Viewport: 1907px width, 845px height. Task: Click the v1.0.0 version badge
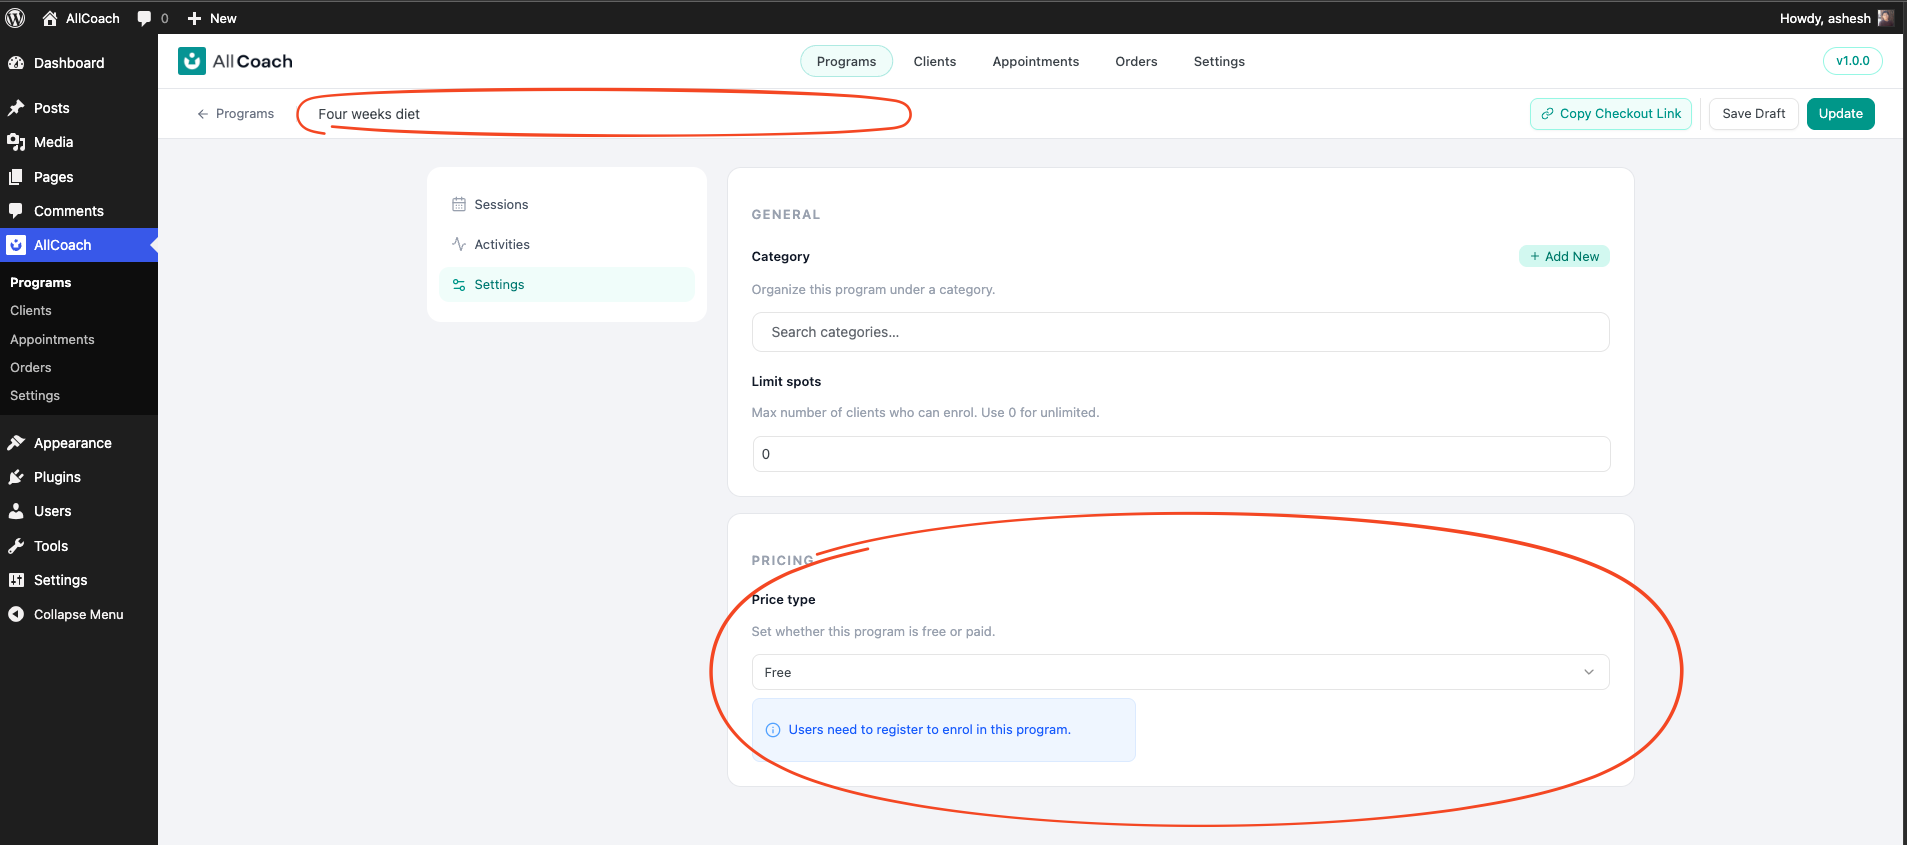(x=1852, y=61)
